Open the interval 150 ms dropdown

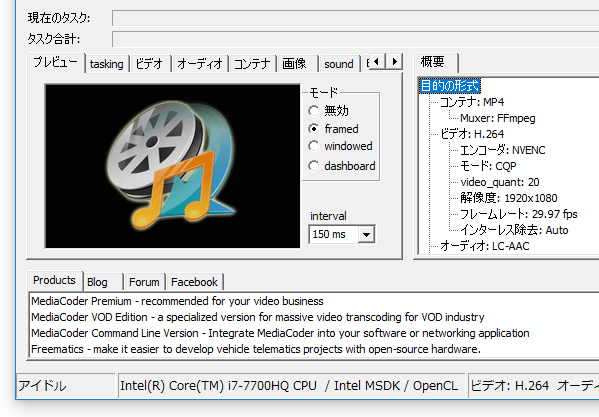366,234
